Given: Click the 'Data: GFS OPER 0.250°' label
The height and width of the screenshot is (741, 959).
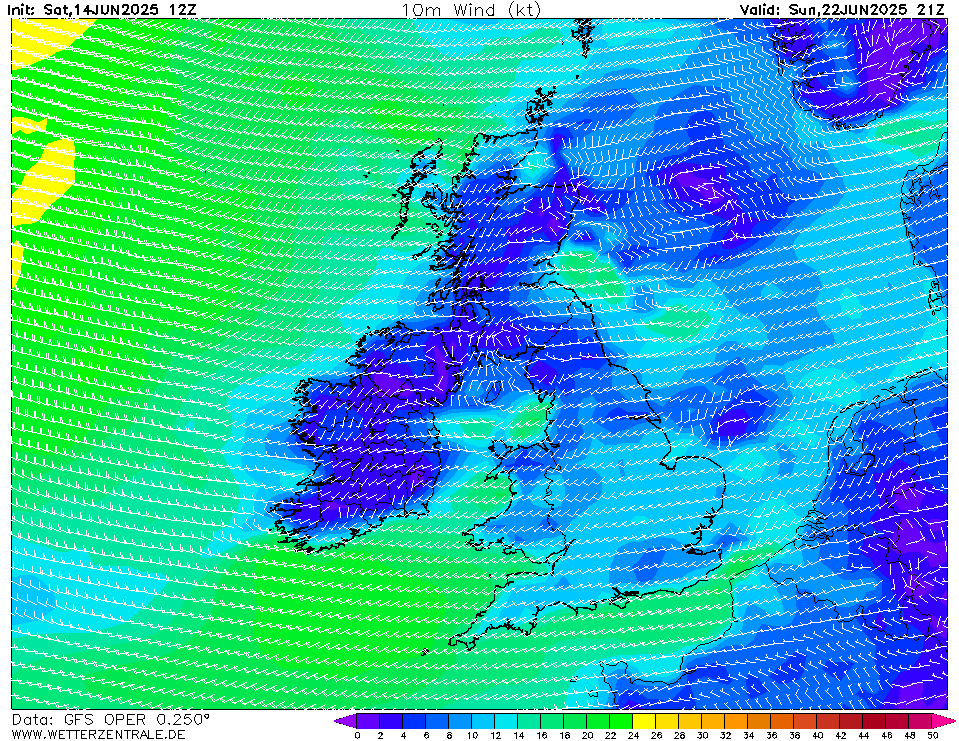Looking at the screenshot, I should click(x=110, y=720).
